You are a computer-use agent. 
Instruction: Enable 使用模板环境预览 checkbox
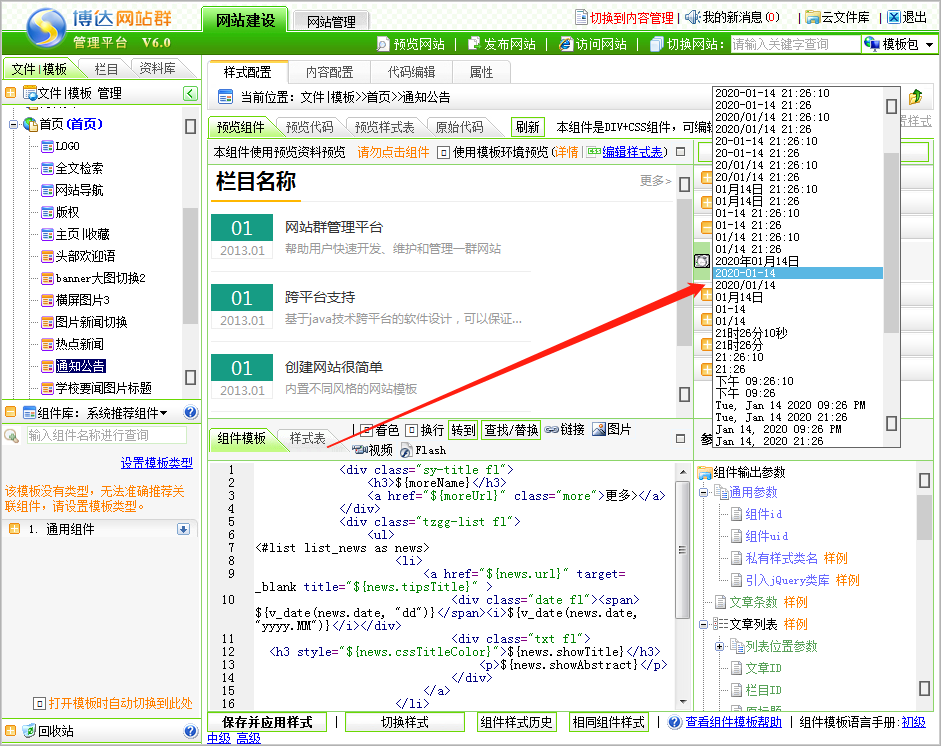point(443,152)
